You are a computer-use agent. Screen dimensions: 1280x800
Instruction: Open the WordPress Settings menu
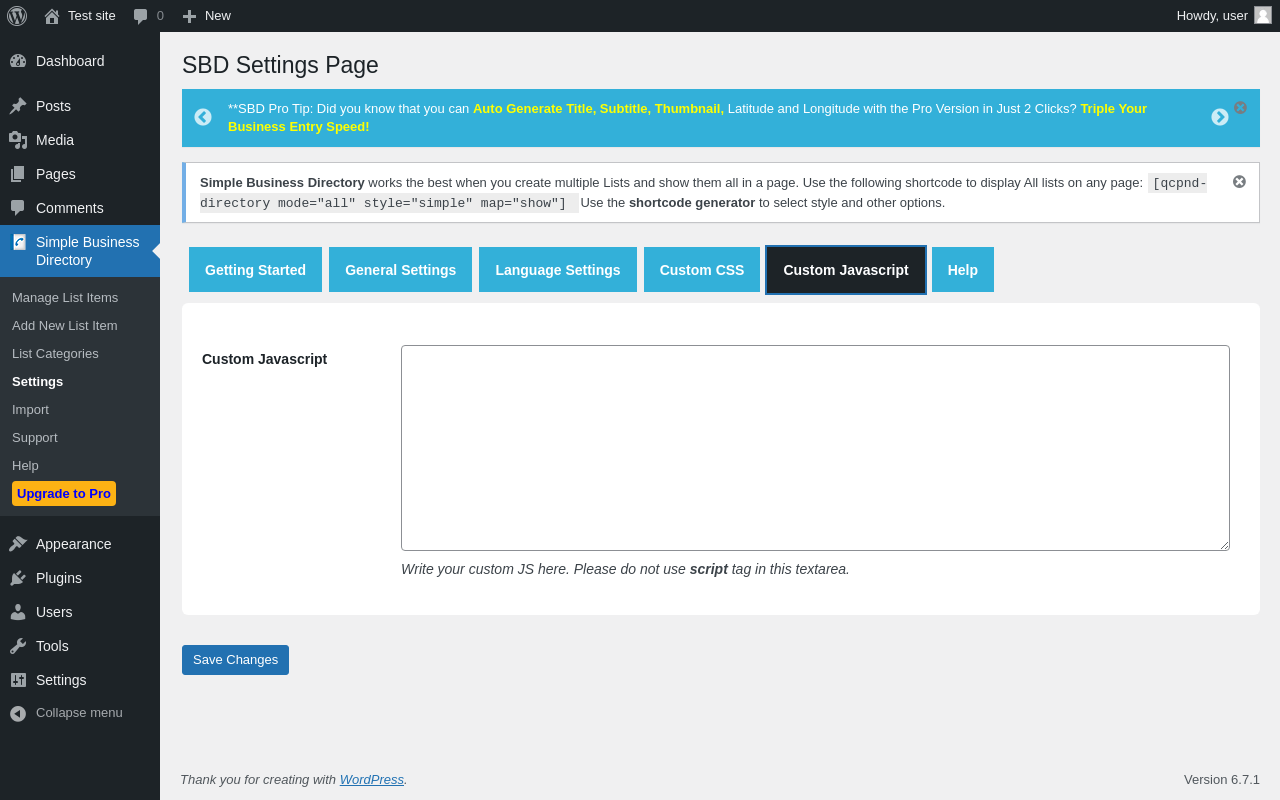click(80, 680)
